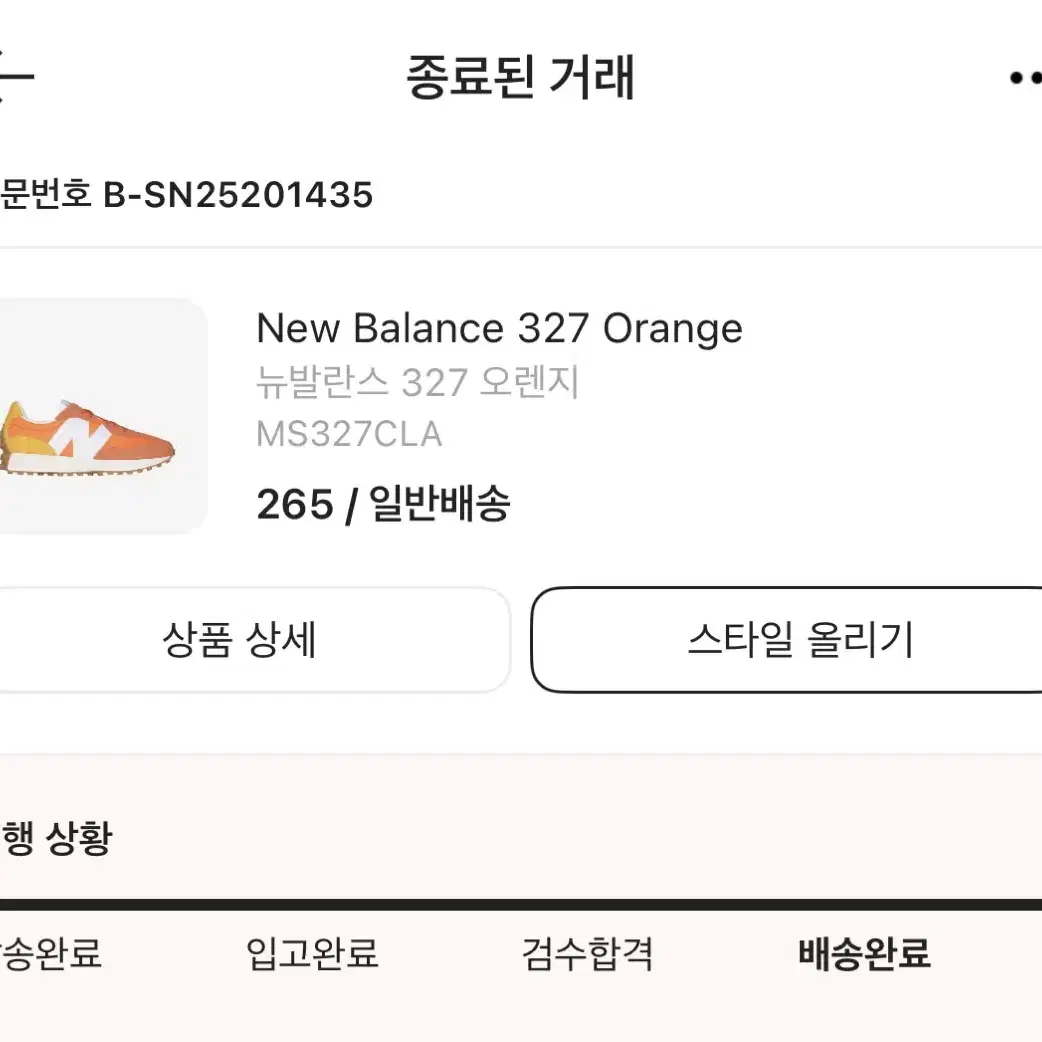This screenshot has width=1042, height=1042.
Task: Click the 주문번호 label text
Action: click(x=45, y=195)
